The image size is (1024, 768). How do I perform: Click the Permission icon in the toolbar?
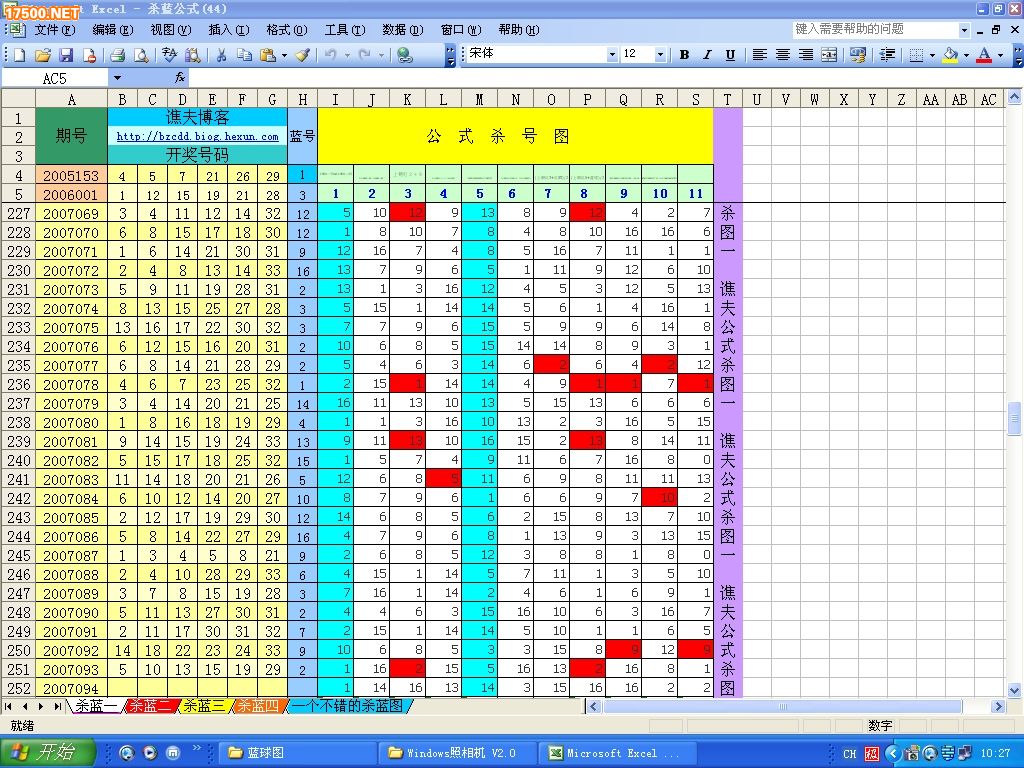[89, 56]
